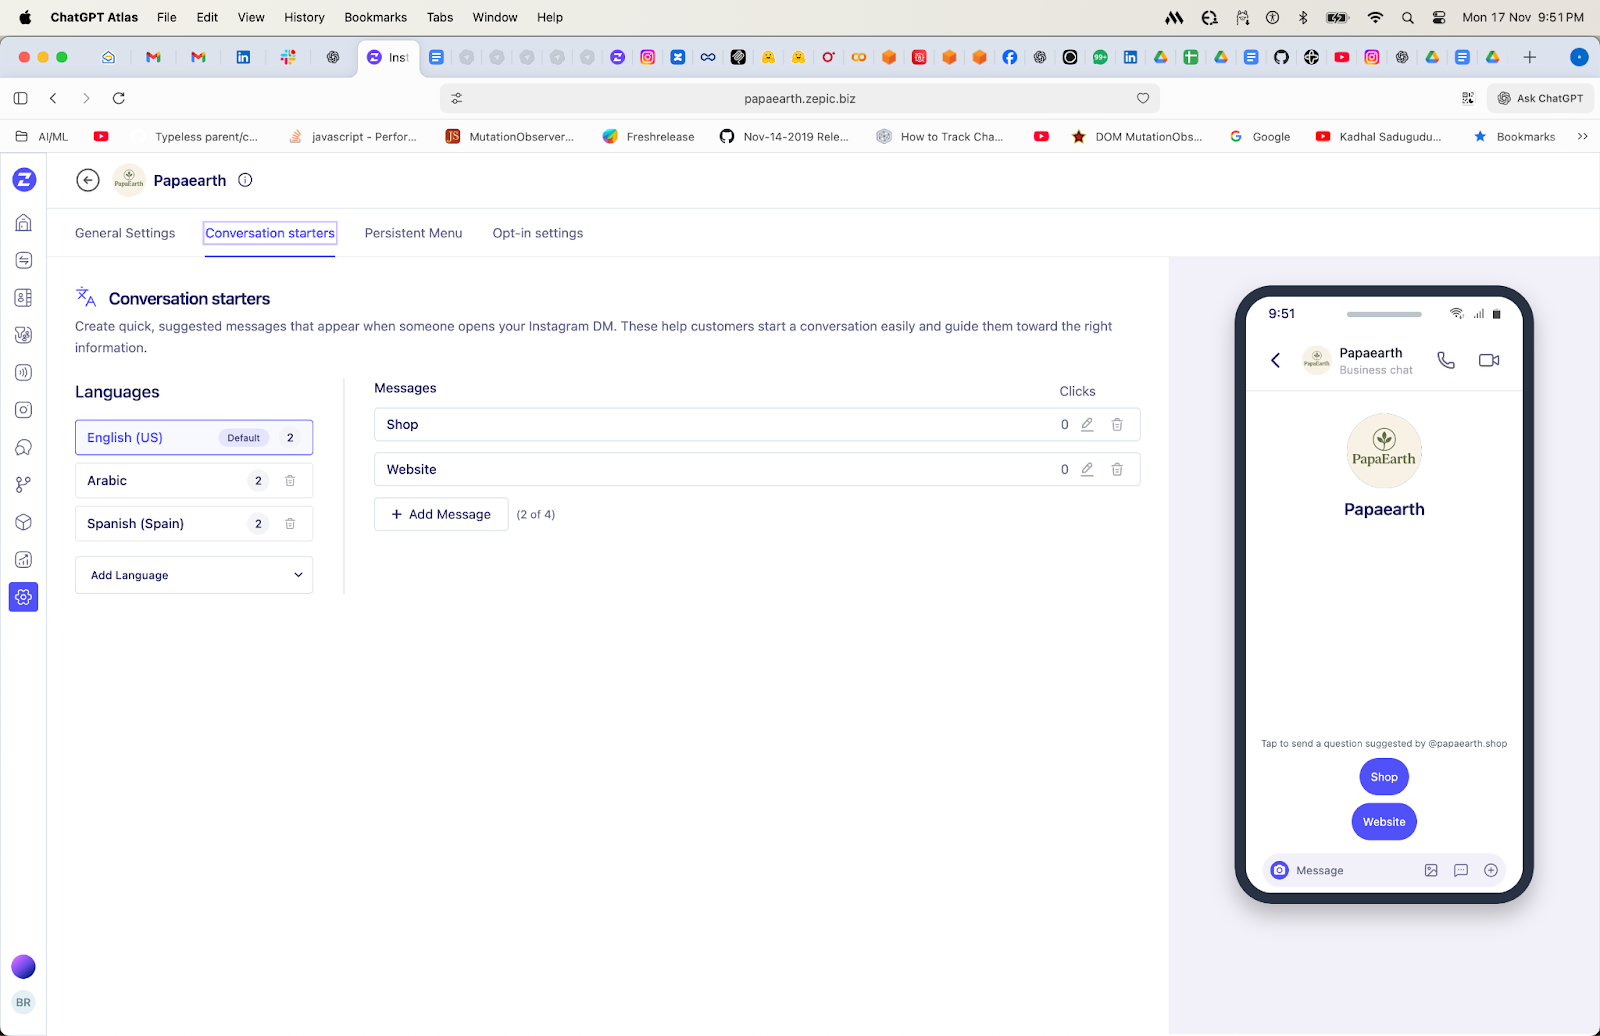Toggle the browser sidebar panel icon

20,98
